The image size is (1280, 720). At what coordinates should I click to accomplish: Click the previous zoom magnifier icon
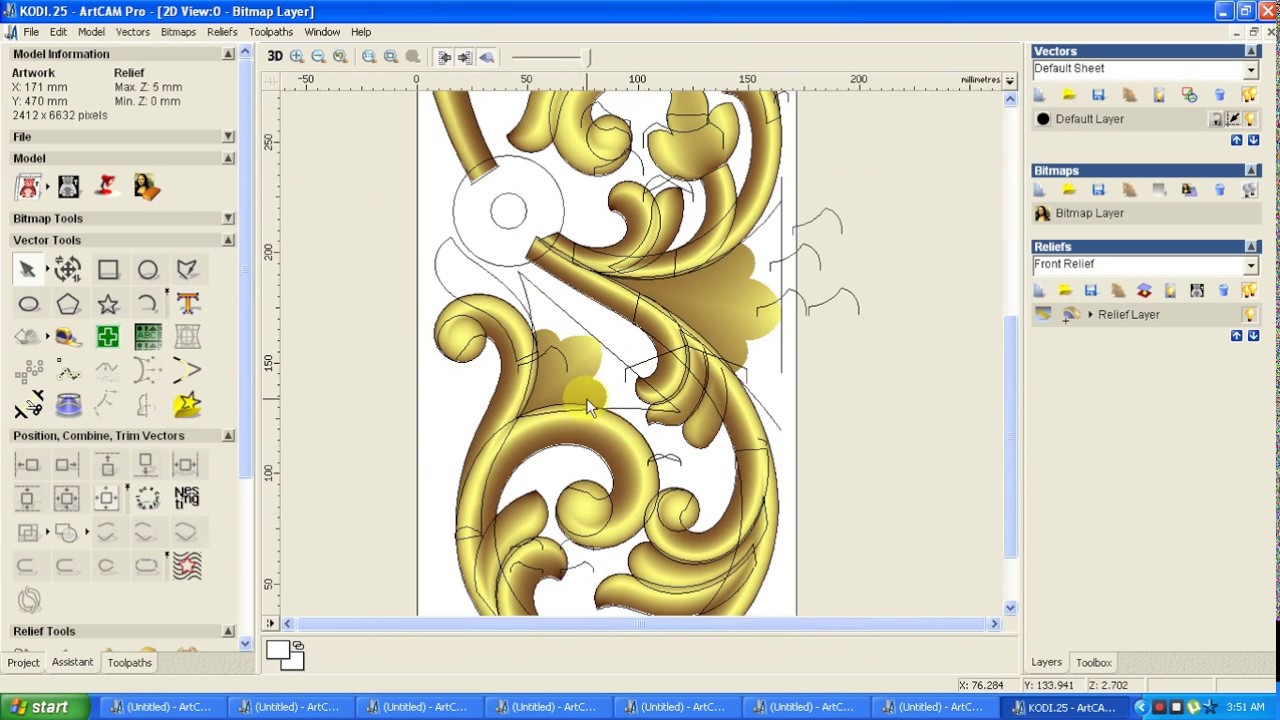[x=340, y=57]
